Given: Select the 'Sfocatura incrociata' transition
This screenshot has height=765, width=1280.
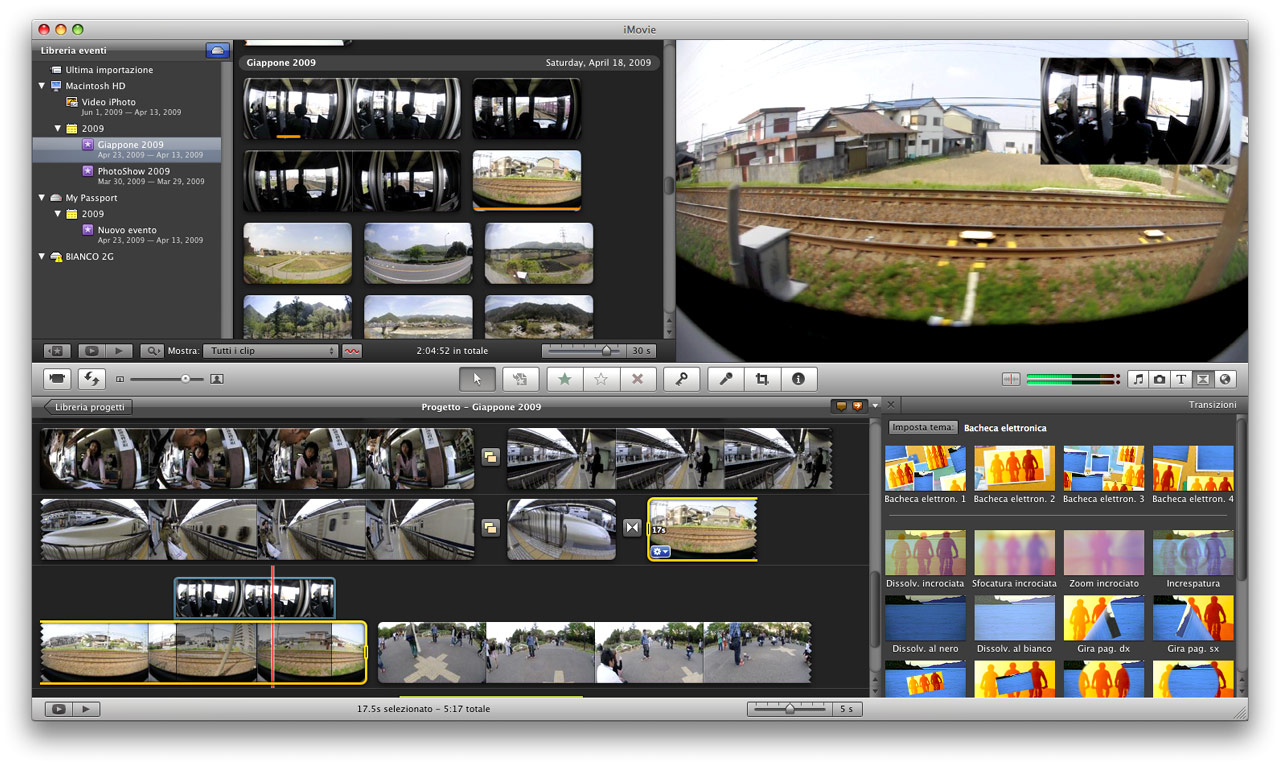Looking at the screenshot, I should point(1014,559).
